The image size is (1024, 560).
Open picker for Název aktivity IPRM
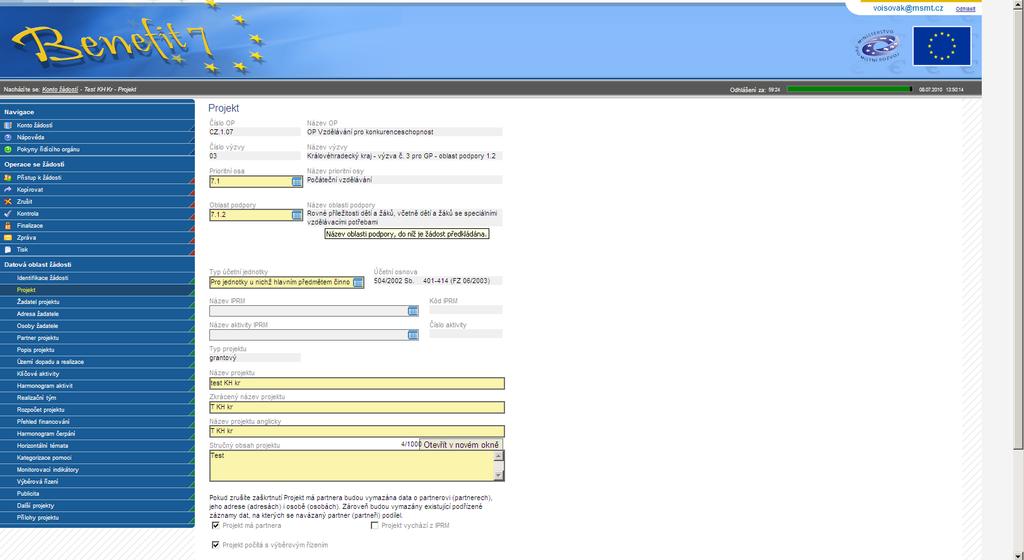(x=413, y=335)
